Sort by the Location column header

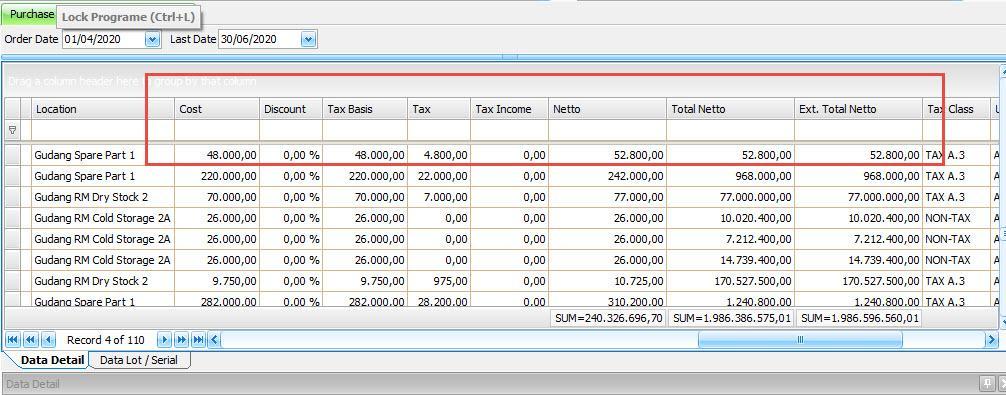(x=103, y=109)
